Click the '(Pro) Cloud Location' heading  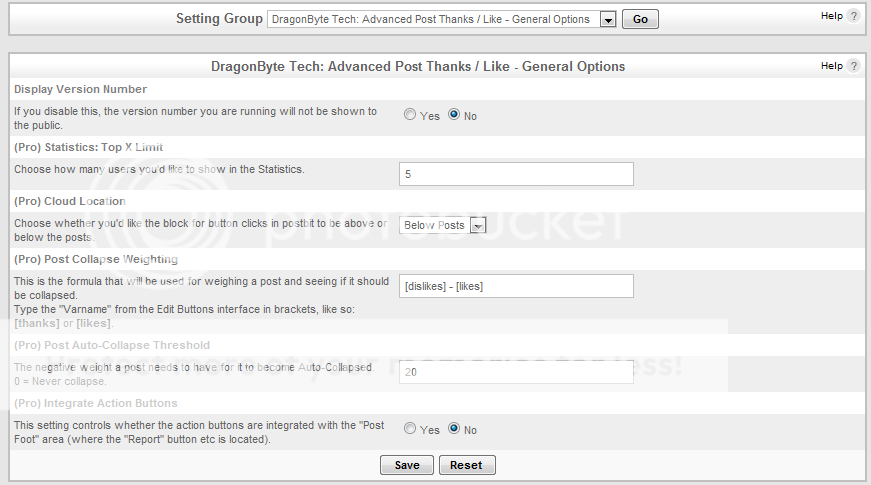(x=69, y=201)
